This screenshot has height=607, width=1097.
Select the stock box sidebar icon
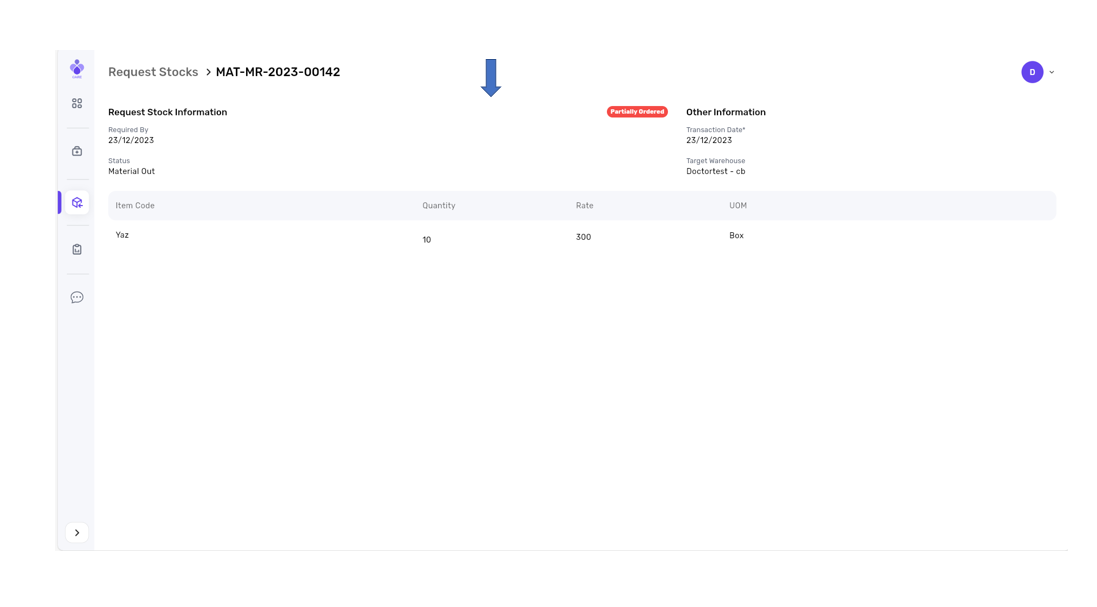point(77,202)
